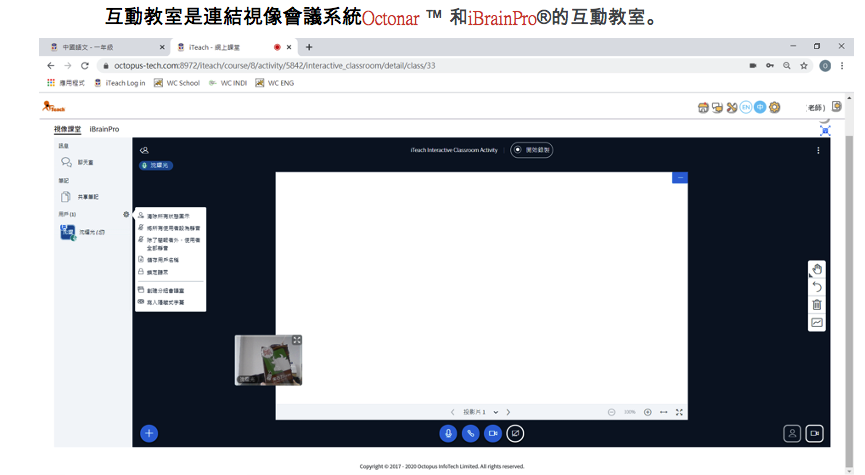This screenshot has height=475, width=865.
Task: Open the 聊天室 public chat
Action: (77, 162)
